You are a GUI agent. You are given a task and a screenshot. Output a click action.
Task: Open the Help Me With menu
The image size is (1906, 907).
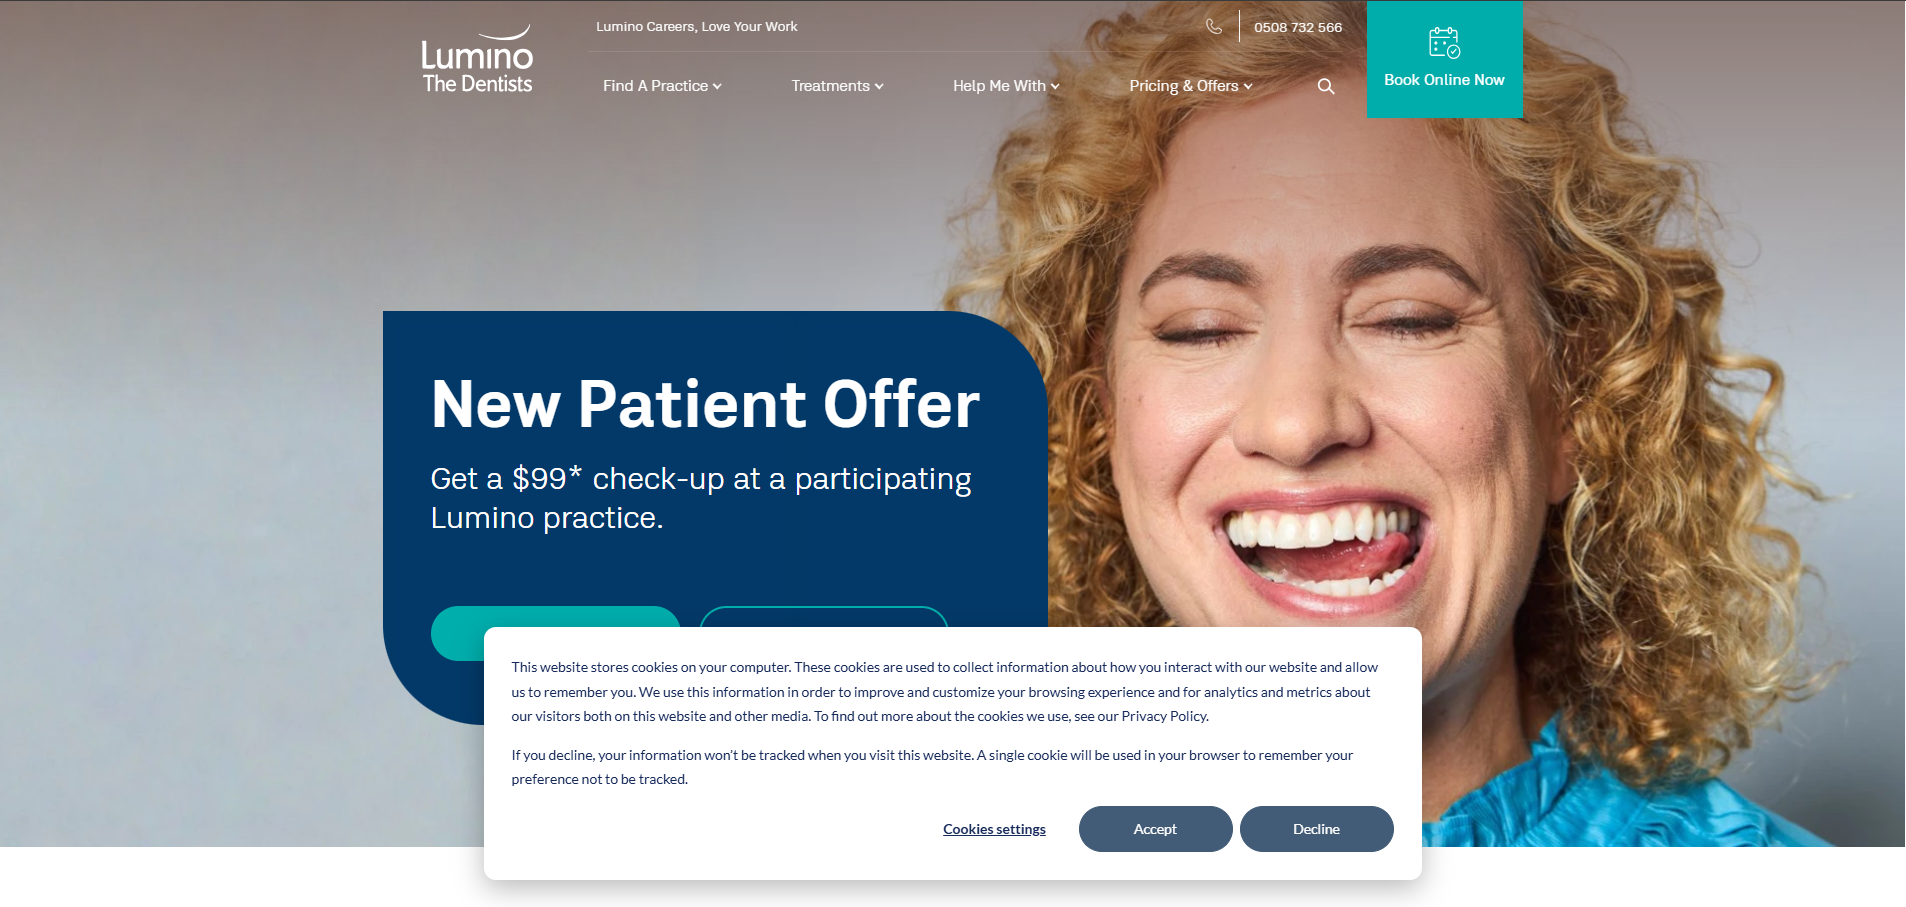tap(1006, 86)
